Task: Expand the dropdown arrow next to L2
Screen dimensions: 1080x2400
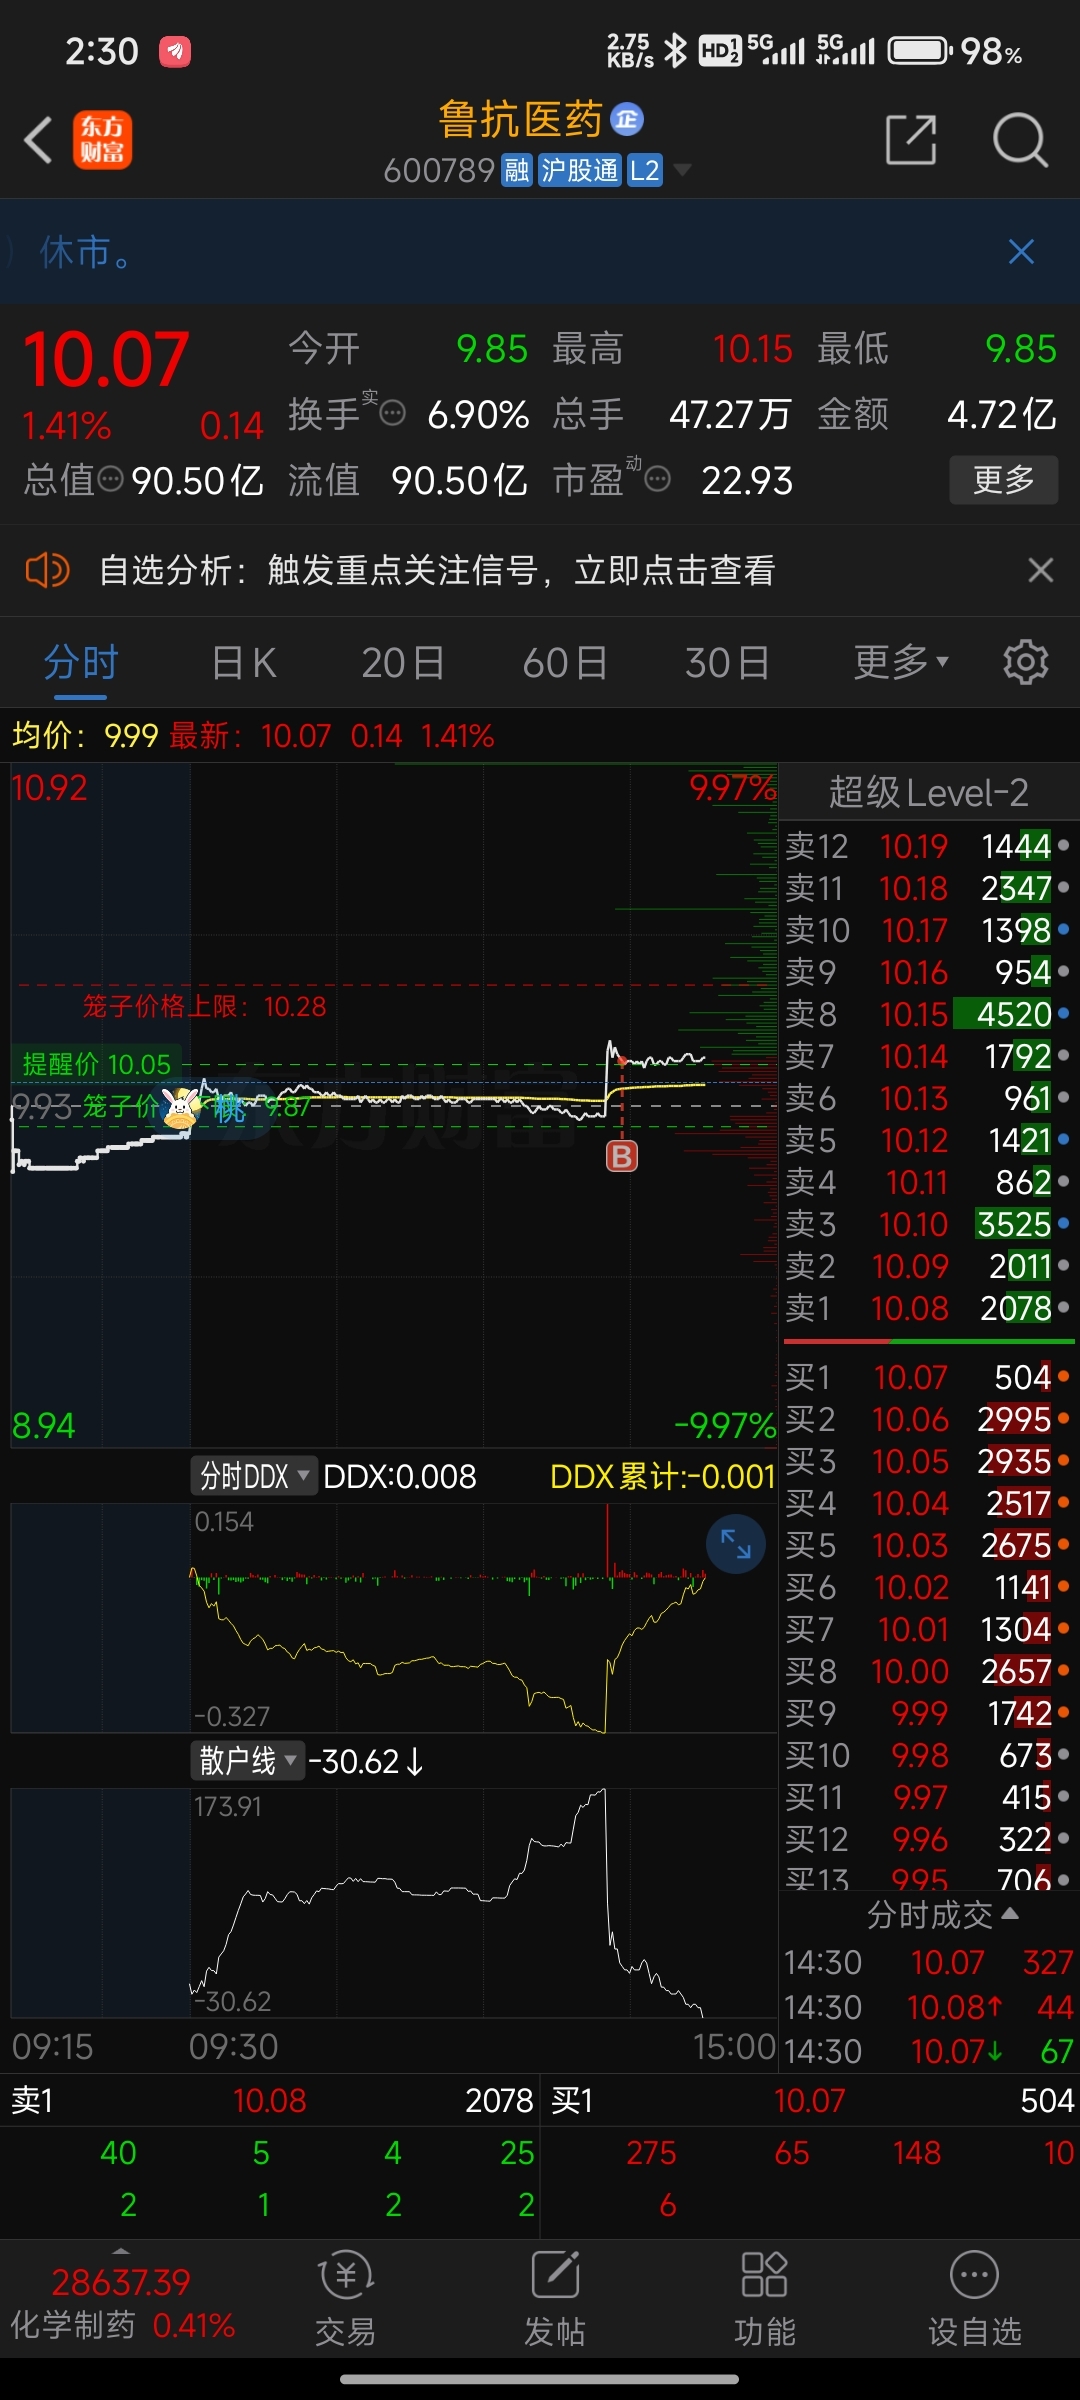Action: 682,170
